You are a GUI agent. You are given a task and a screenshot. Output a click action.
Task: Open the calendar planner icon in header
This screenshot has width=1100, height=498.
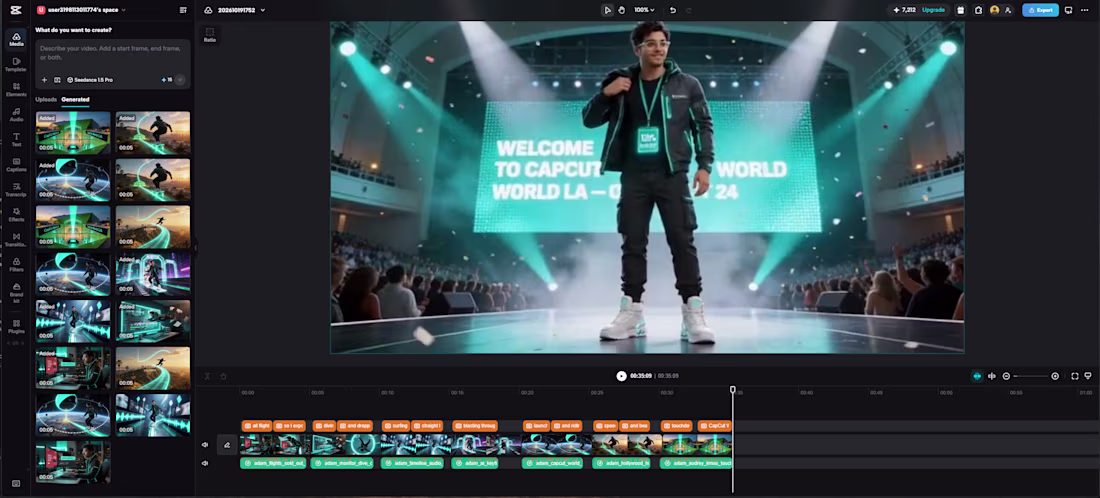pos(960,10)
